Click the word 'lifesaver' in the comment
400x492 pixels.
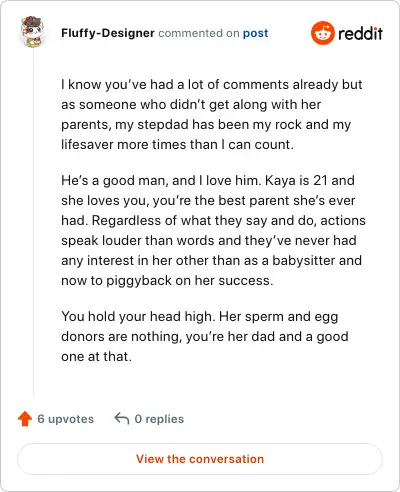point(87,144)
